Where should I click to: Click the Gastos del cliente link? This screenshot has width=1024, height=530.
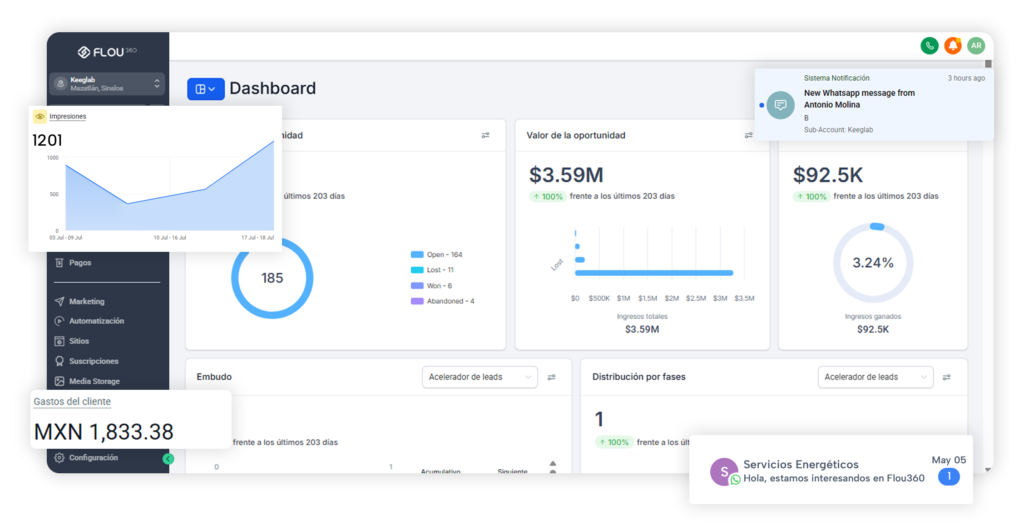[x=72, y=402]
